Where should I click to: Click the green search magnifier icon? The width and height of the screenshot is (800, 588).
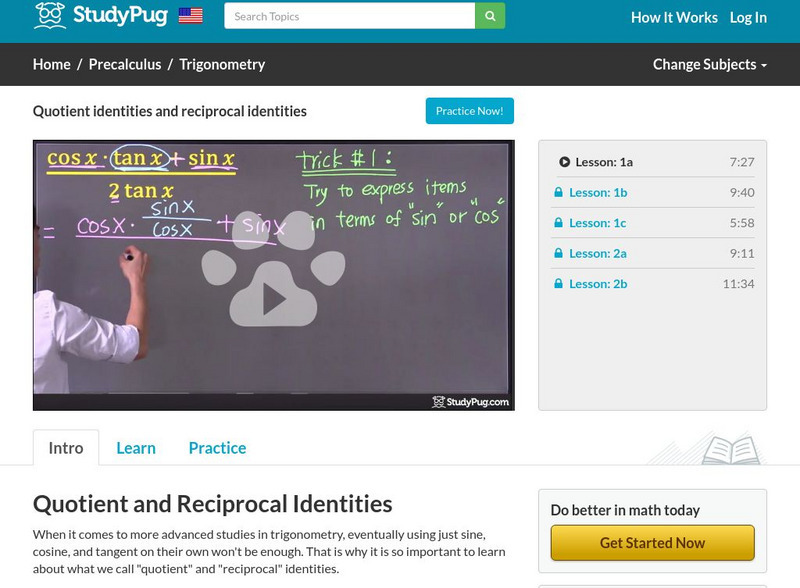pos(488,17)
